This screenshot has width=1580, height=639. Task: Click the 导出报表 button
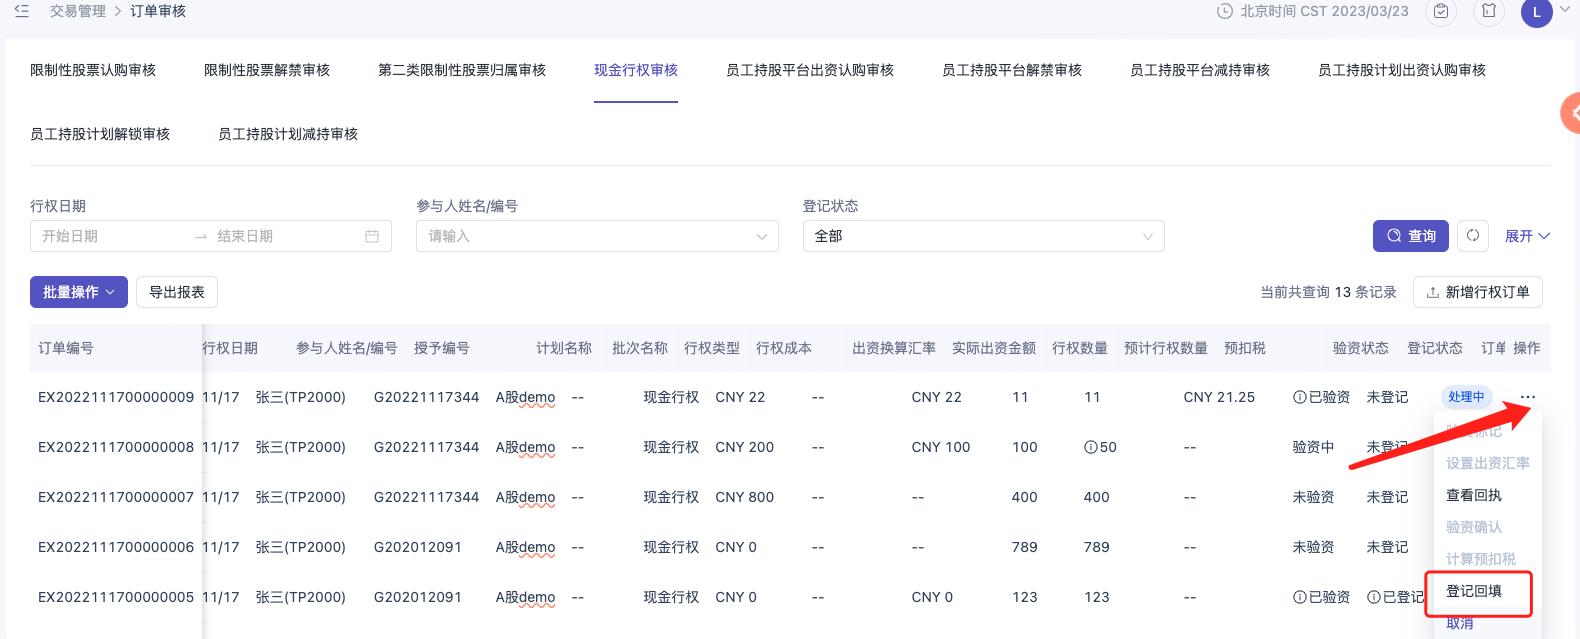pos(177,292)
